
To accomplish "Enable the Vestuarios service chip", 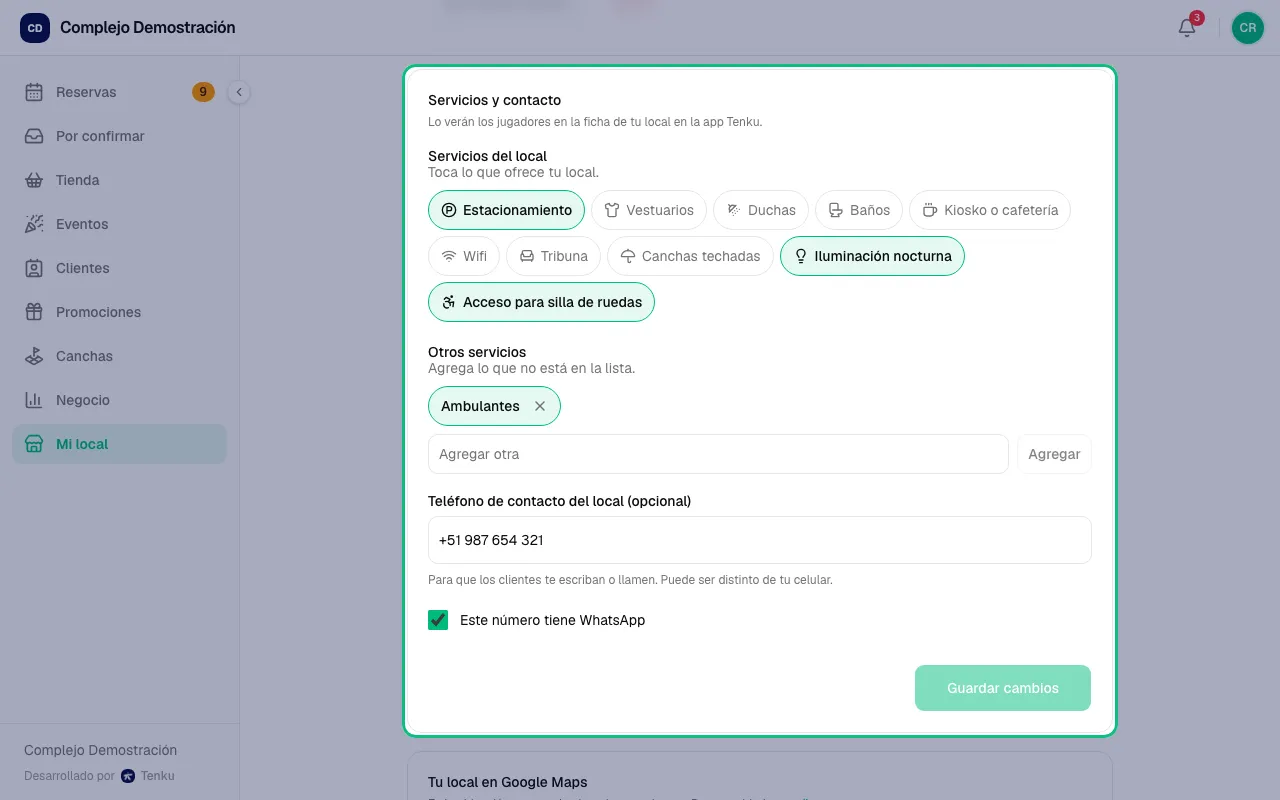I will click(x=649, y=210).
